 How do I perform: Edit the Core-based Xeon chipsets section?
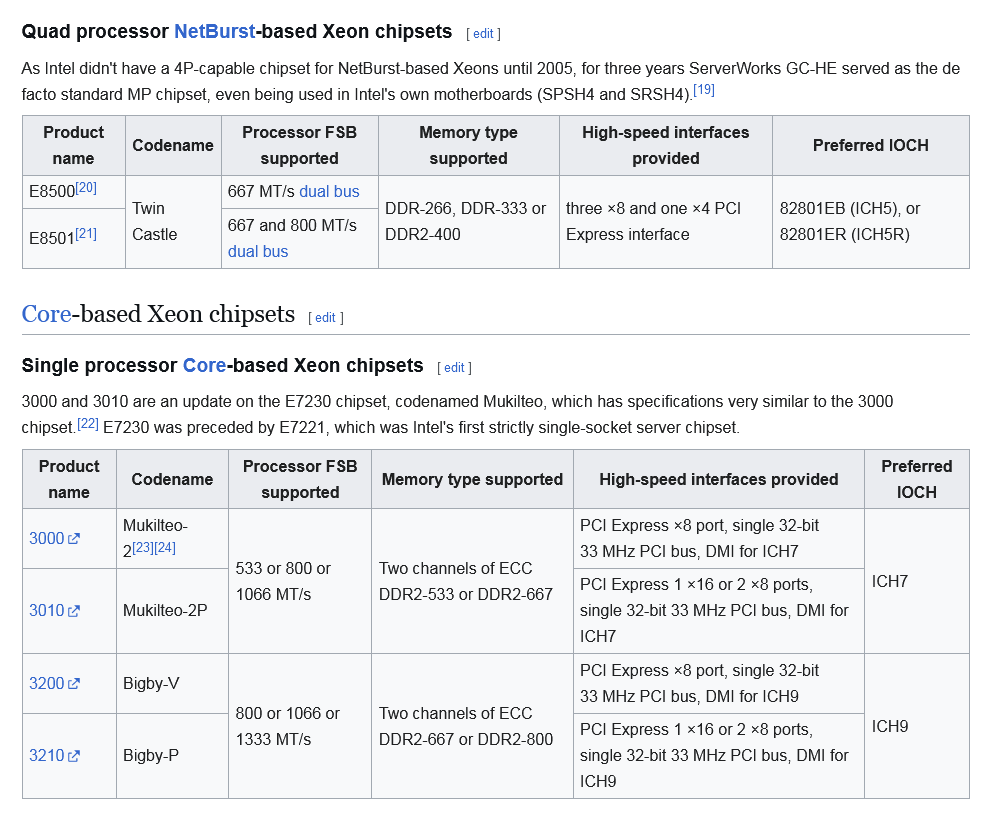tap(325, 317)
